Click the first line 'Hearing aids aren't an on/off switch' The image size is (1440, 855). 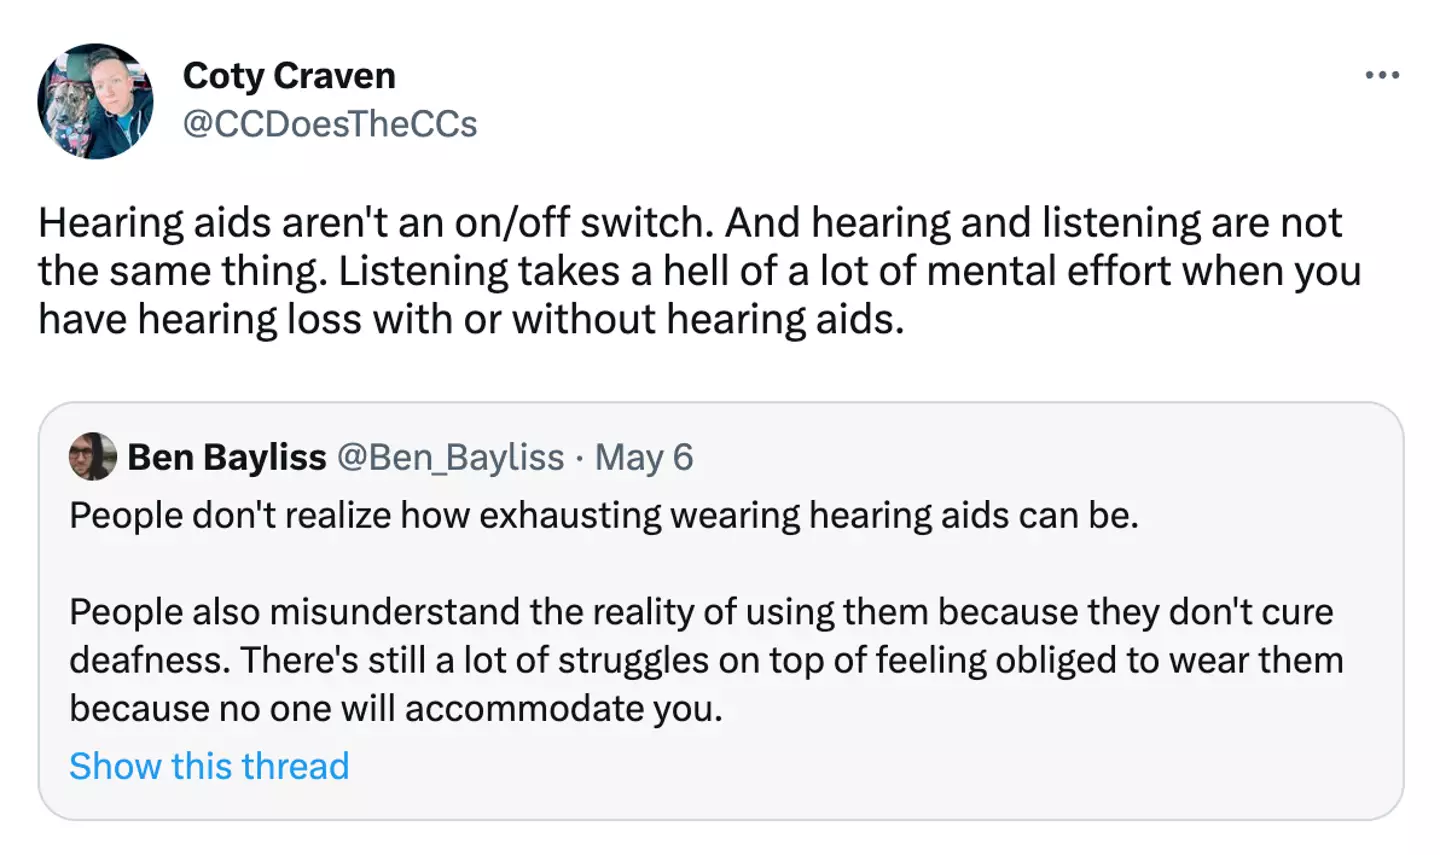(375, 223)
